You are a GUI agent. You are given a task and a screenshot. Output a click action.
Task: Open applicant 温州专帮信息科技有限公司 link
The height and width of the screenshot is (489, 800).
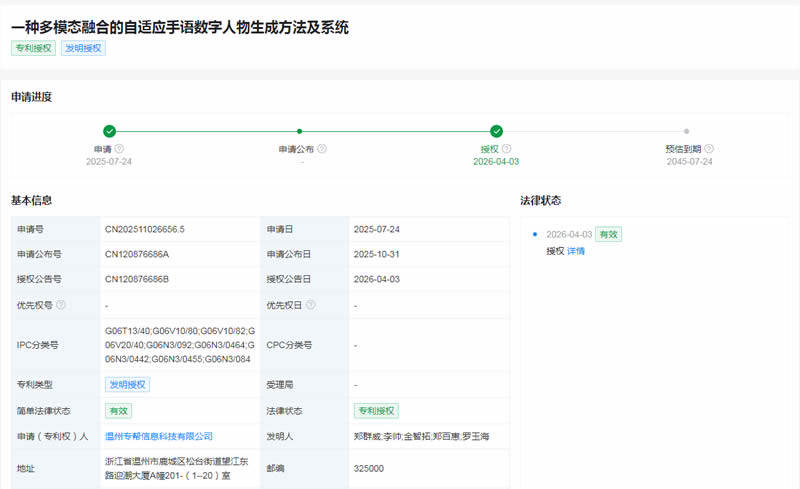(x=159, y=436)
